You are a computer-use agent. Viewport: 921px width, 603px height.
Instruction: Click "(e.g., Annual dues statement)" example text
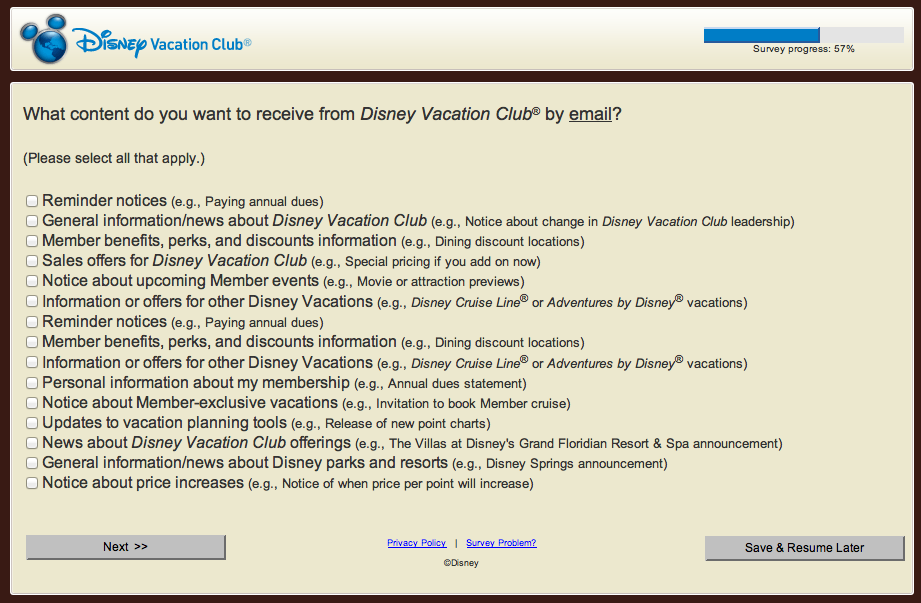coord(441,383)
